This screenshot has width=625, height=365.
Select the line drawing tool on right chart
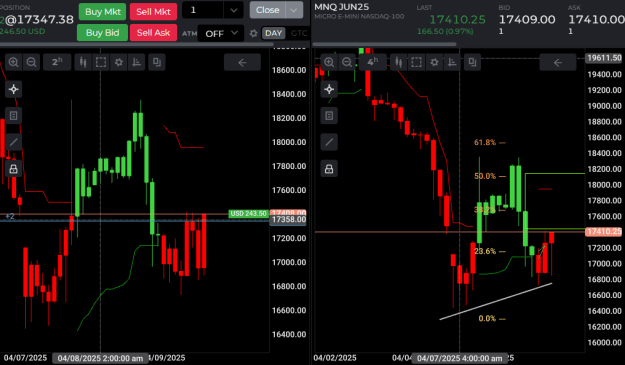[329, 142]
